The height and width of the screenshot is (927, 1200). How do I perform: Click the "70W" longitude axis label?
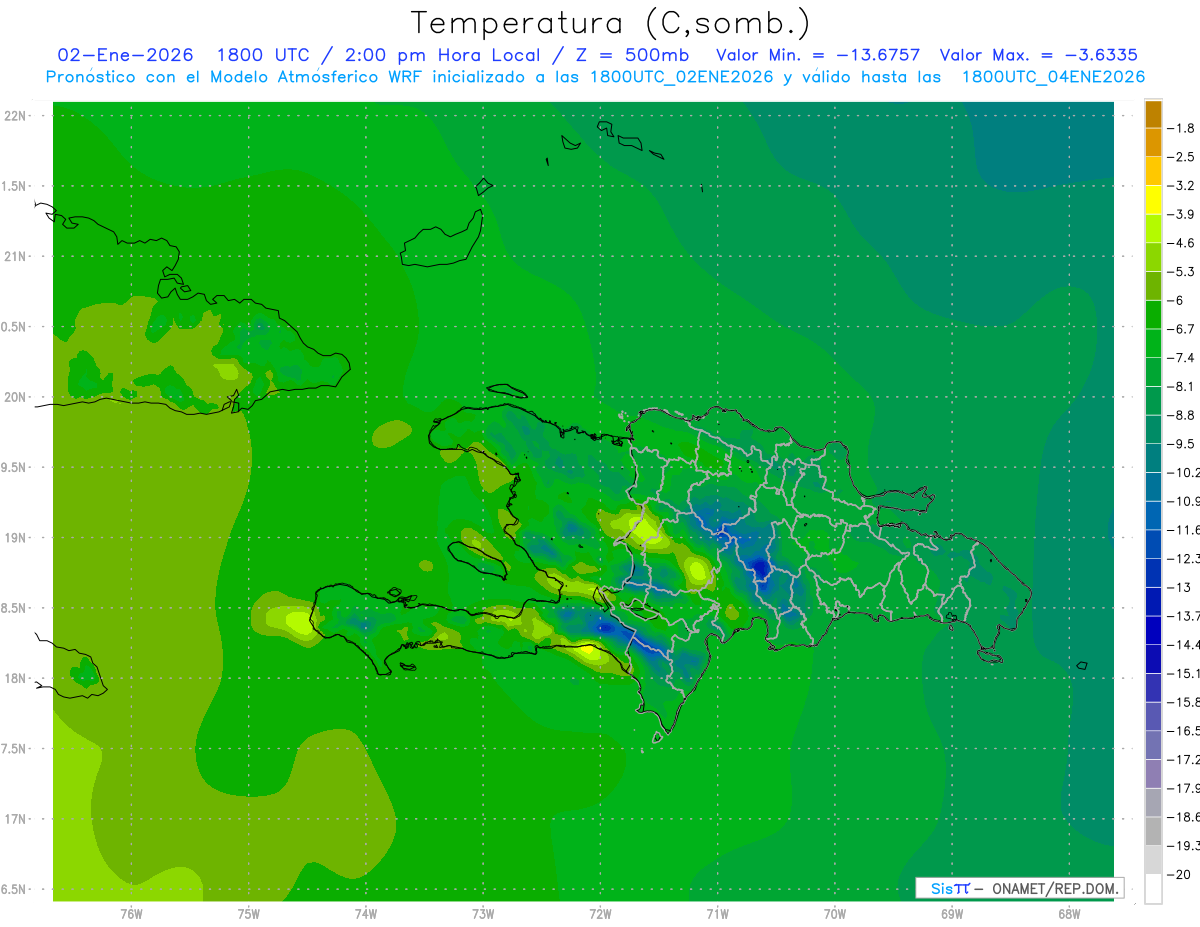coord(834,914)
